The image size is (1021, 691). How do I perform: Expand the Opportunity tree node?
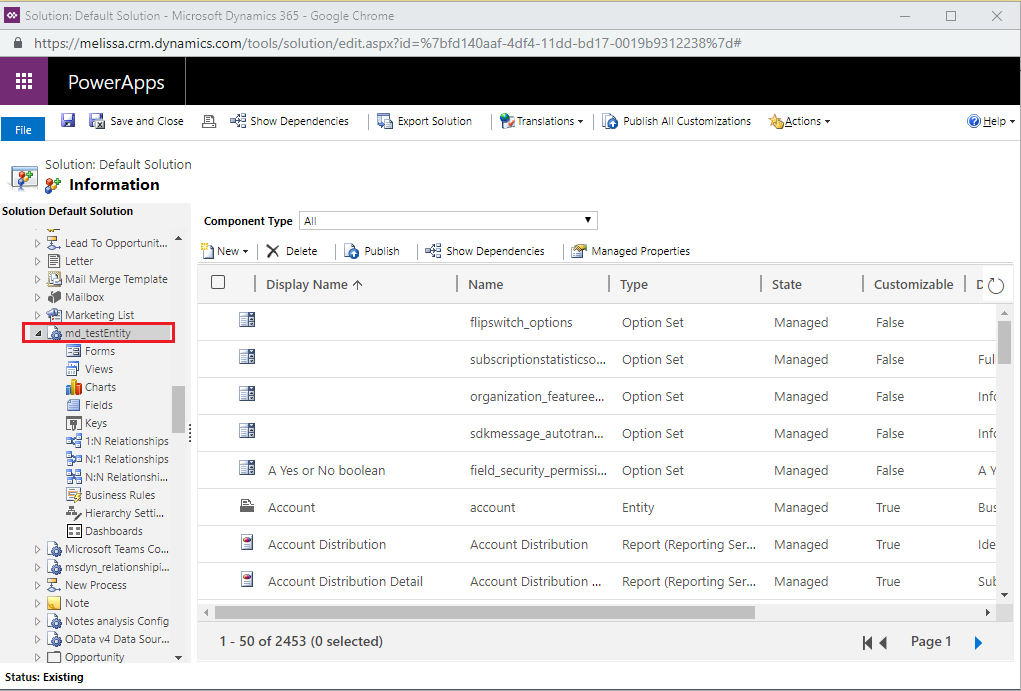(37, 657)
